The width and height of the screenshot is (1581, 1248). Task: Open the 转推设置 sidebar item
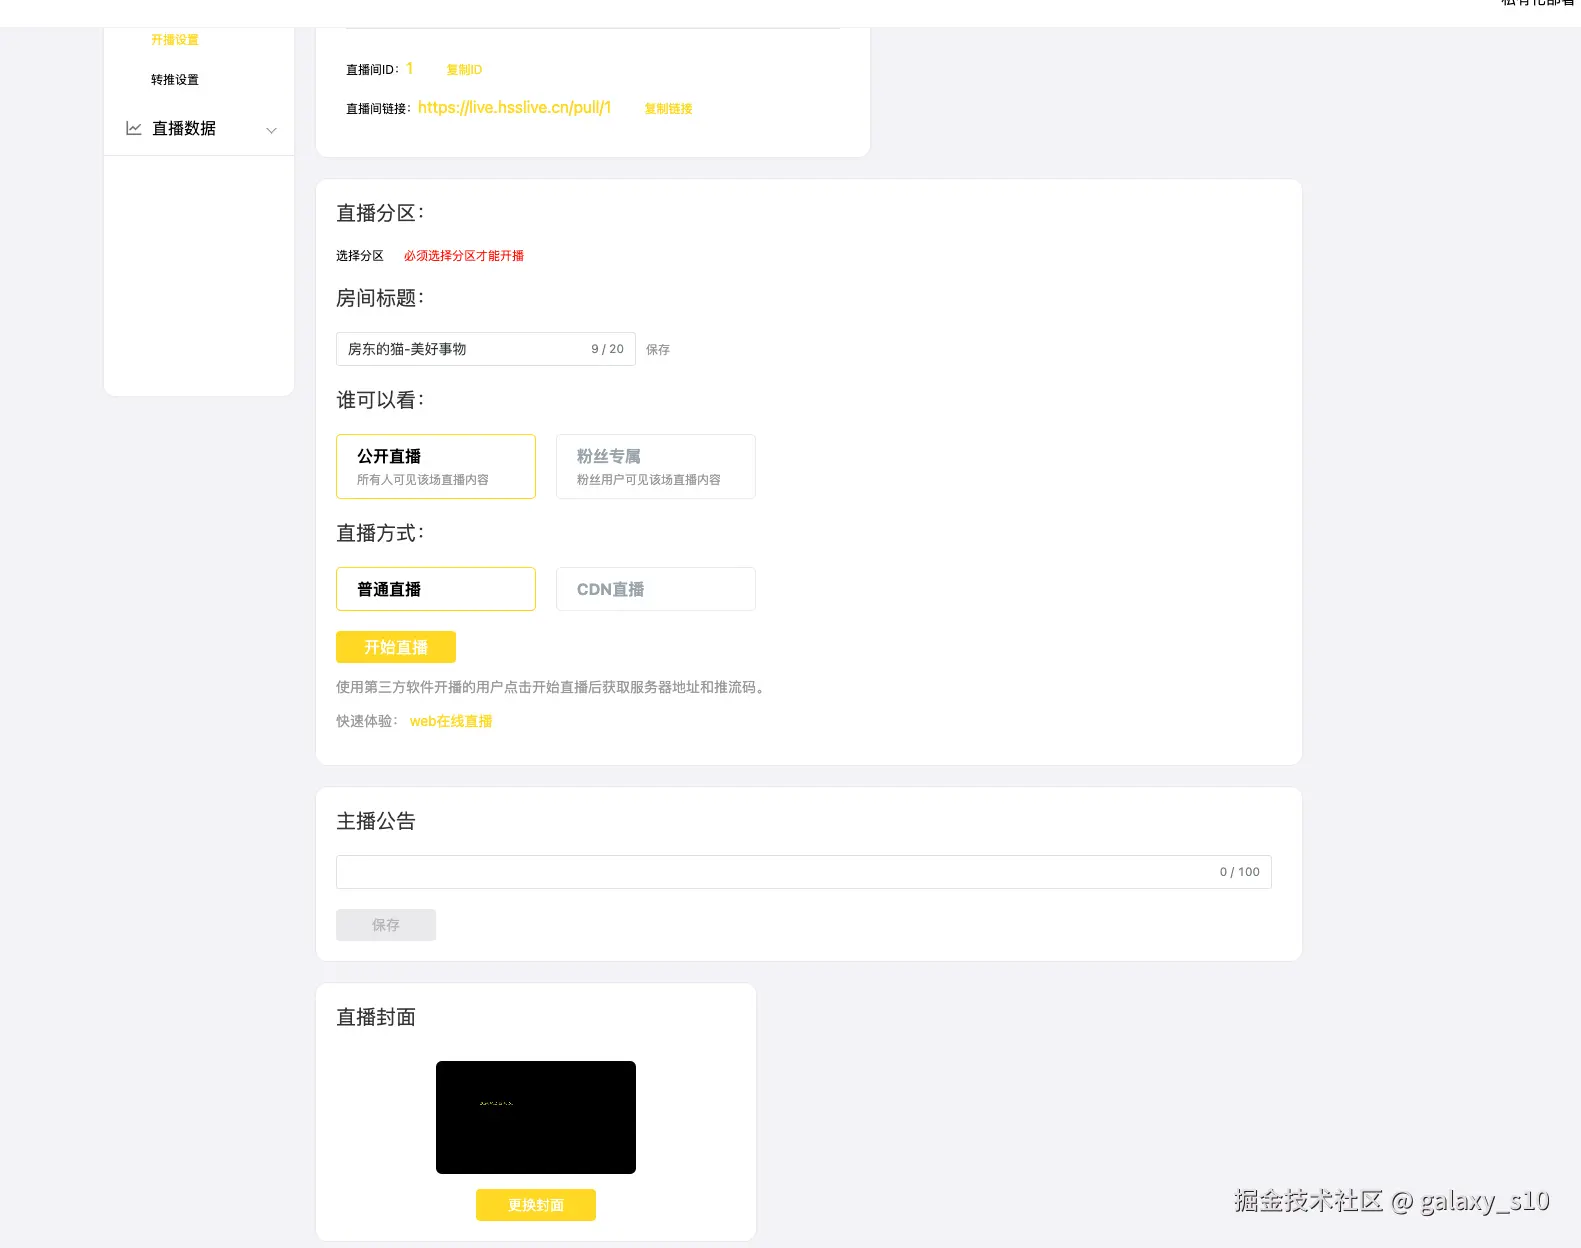coord(175,80)
